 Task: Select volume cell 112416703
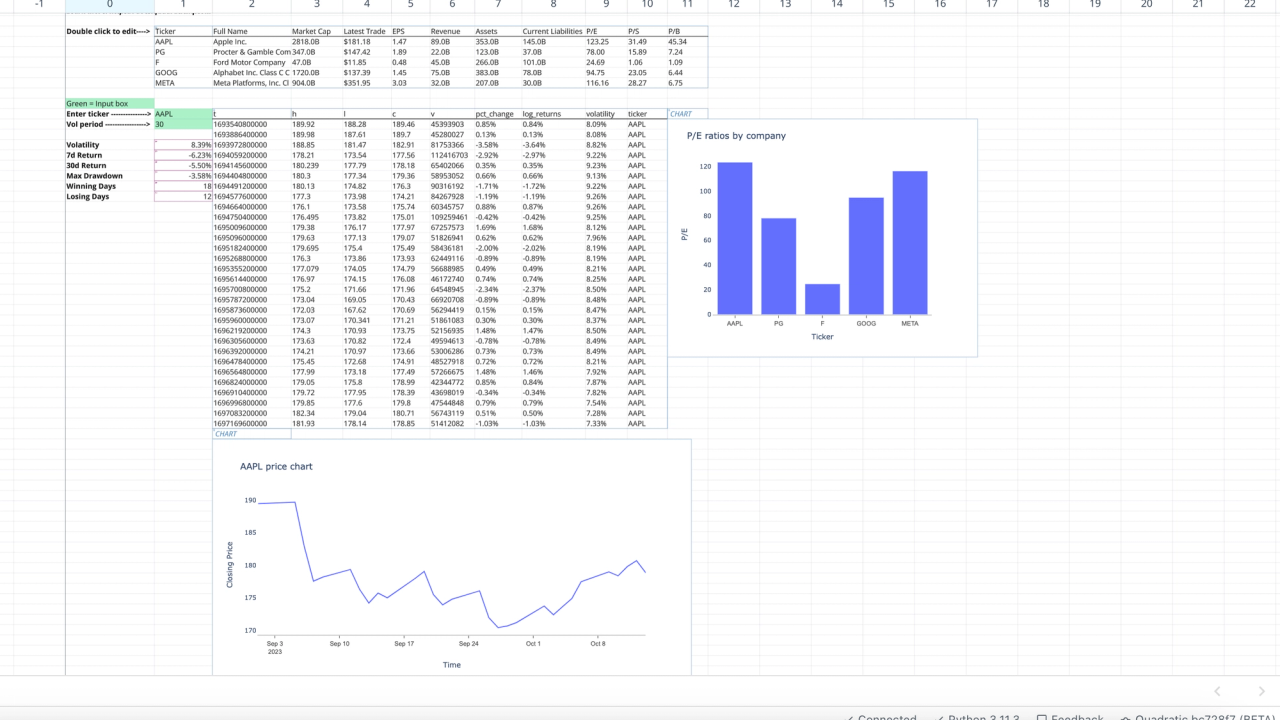click(x=452, y=155)
